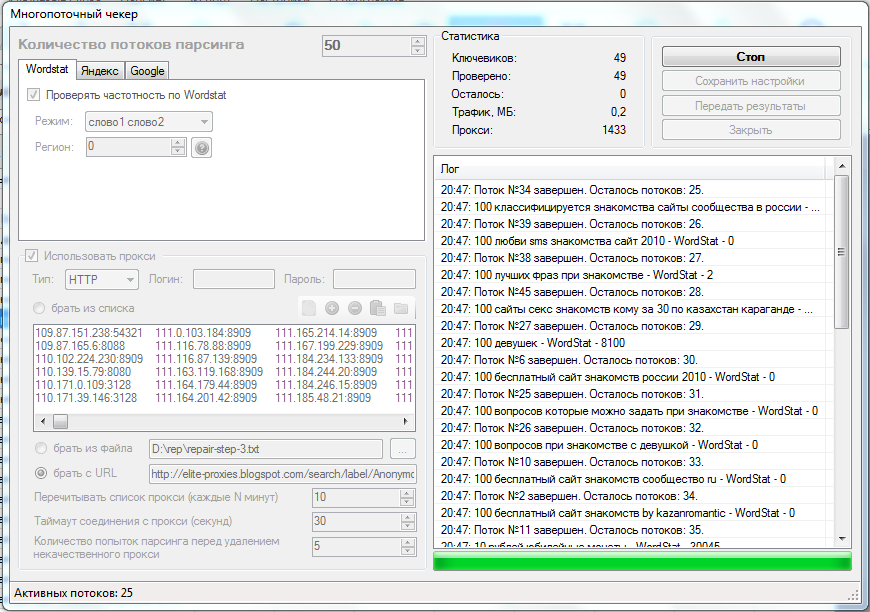This screenshot has height=612, width=870.
Task: Open the 'Режим' dropdown showing слово1 слово2
Action: point(148,122)
